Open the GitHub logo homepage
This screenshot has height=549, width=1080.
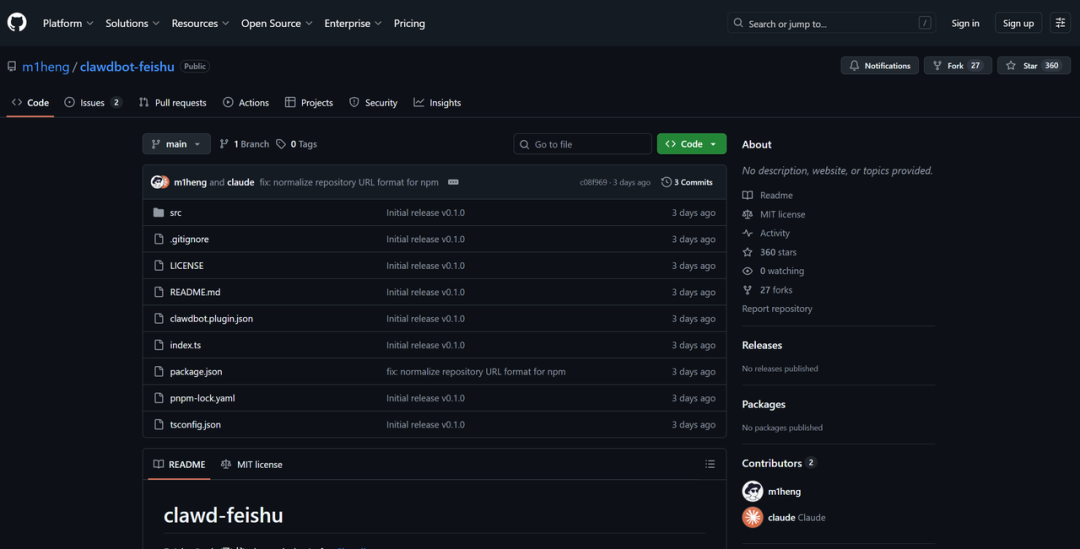pos(17,23)
